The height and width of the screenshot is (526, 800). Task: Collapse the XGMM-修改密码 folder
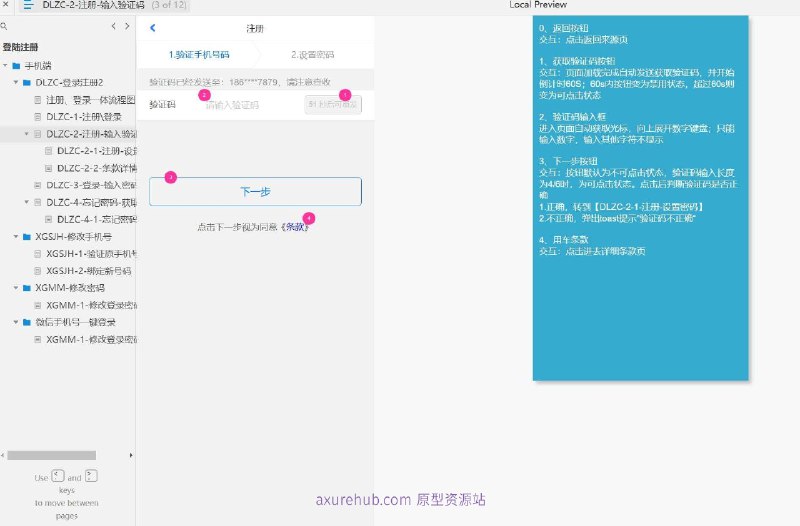[16, 288]
